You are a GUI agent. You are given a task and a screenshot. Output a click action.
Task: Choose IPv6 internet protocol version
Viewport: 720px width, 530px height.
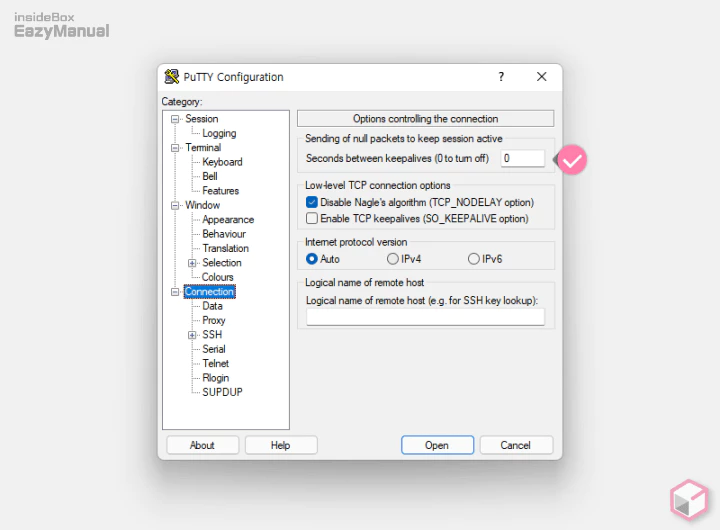coord(474,259)
